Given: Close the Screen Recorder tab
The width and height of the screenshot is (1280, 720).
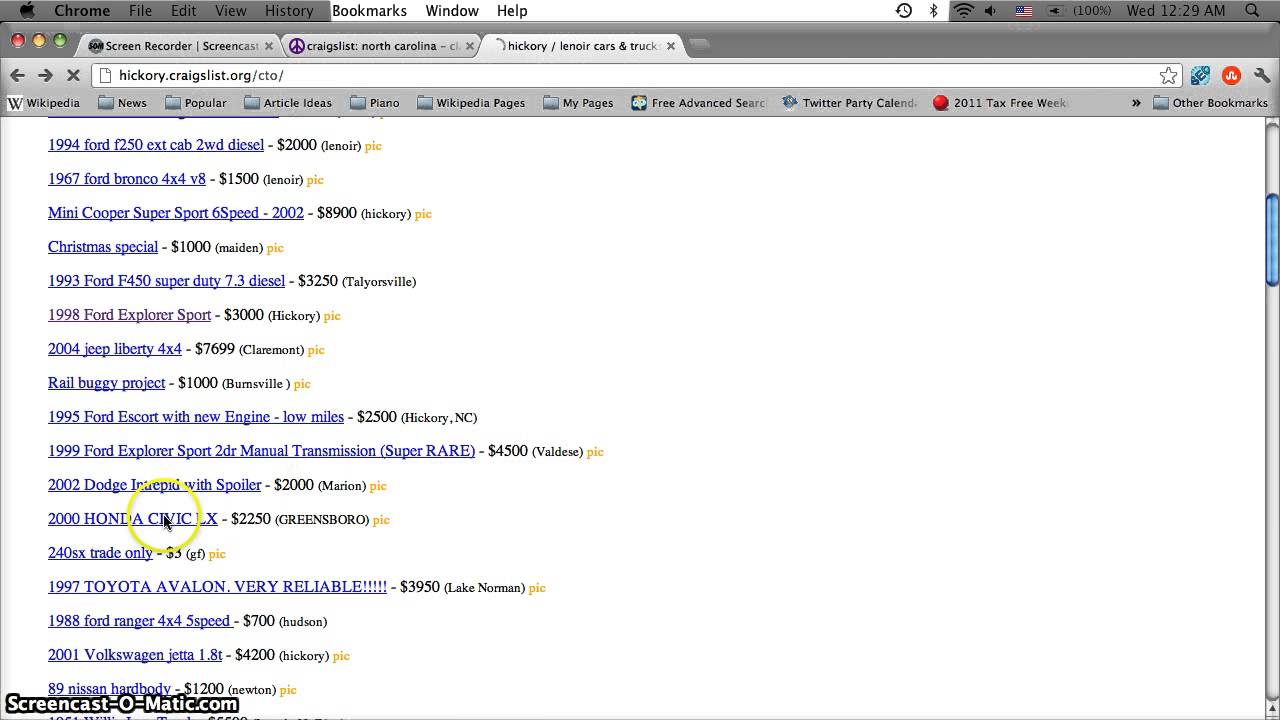Looking at the screenshot, I should [x=269, y=45].
